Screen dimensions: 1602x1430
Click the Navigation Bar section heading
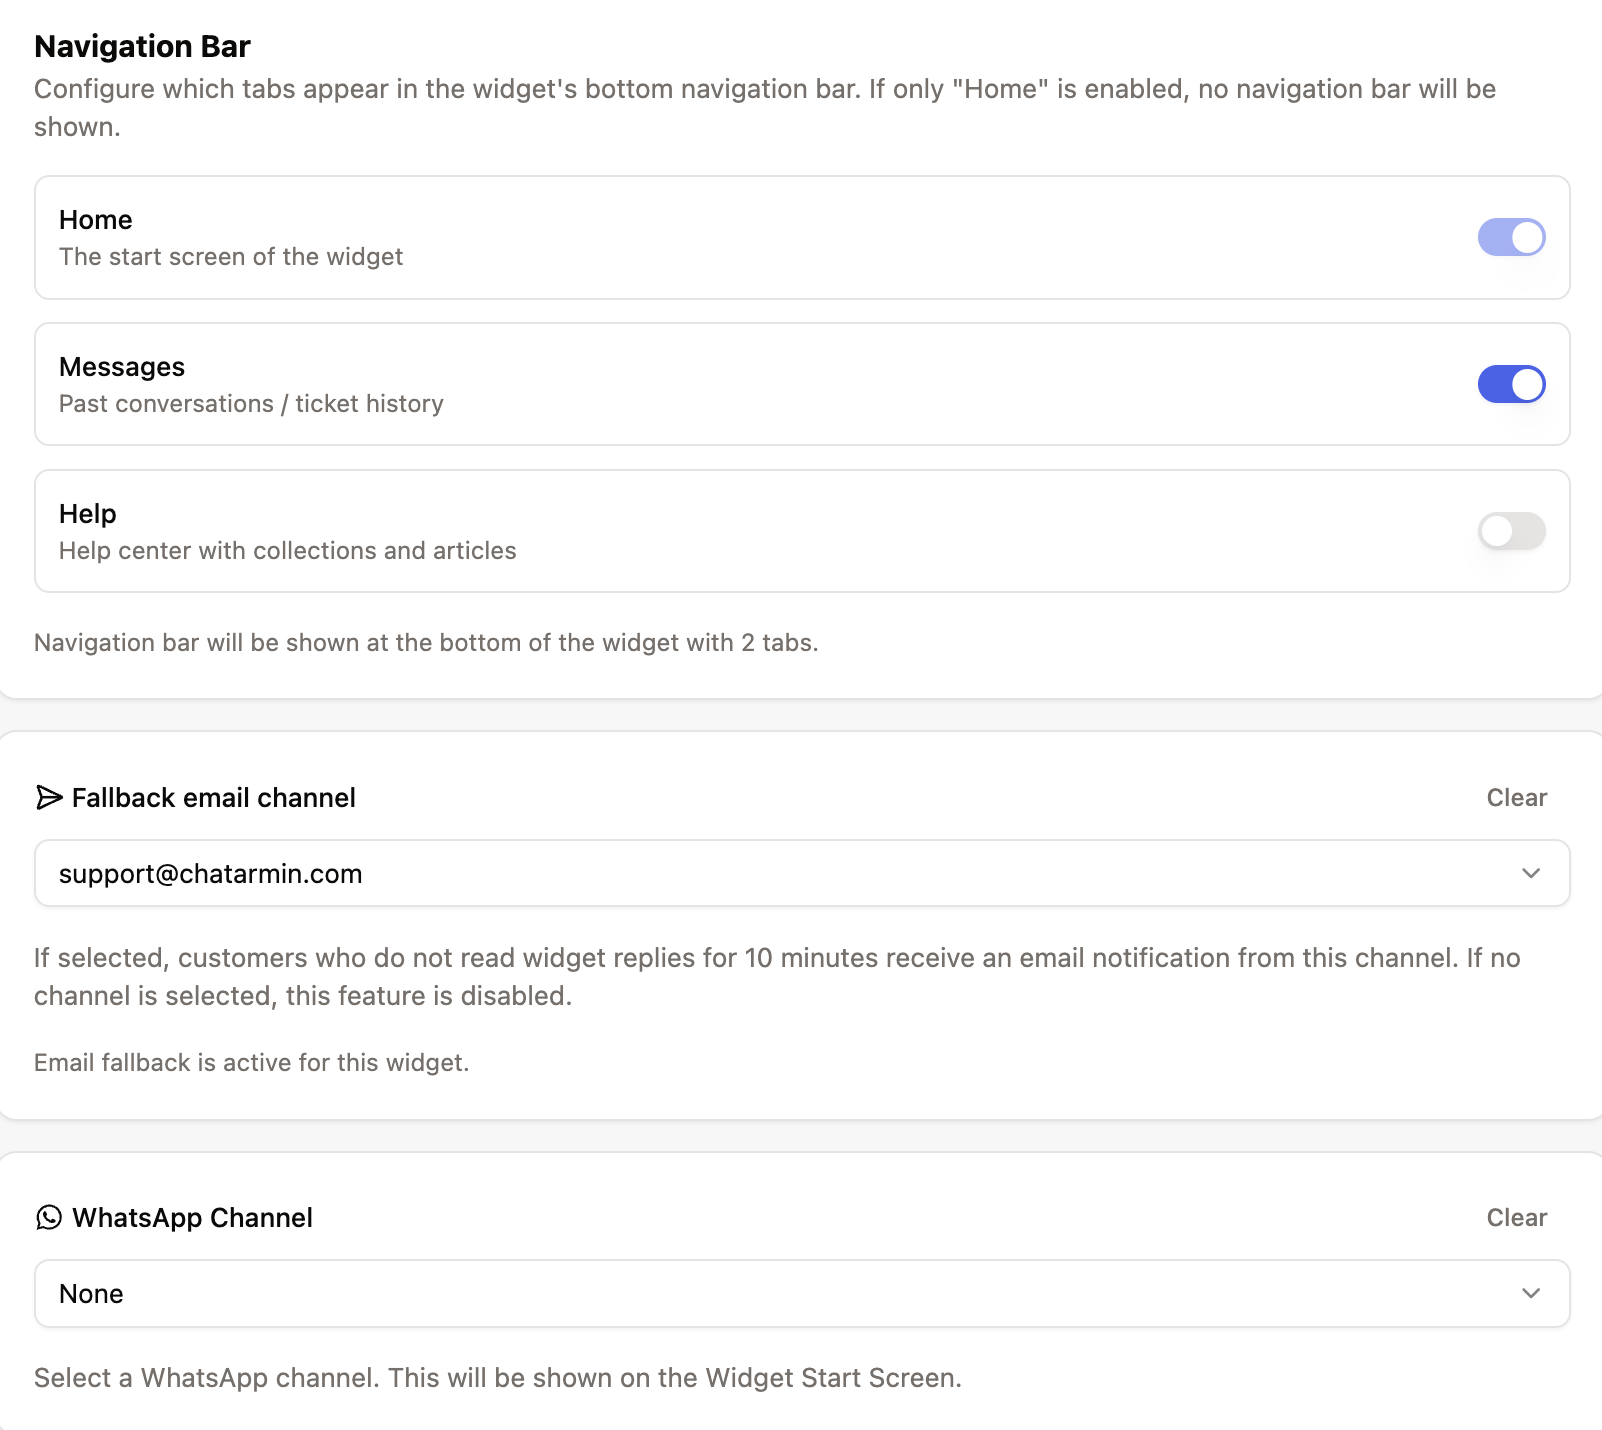pyautogui.click(x=142, y=47)
